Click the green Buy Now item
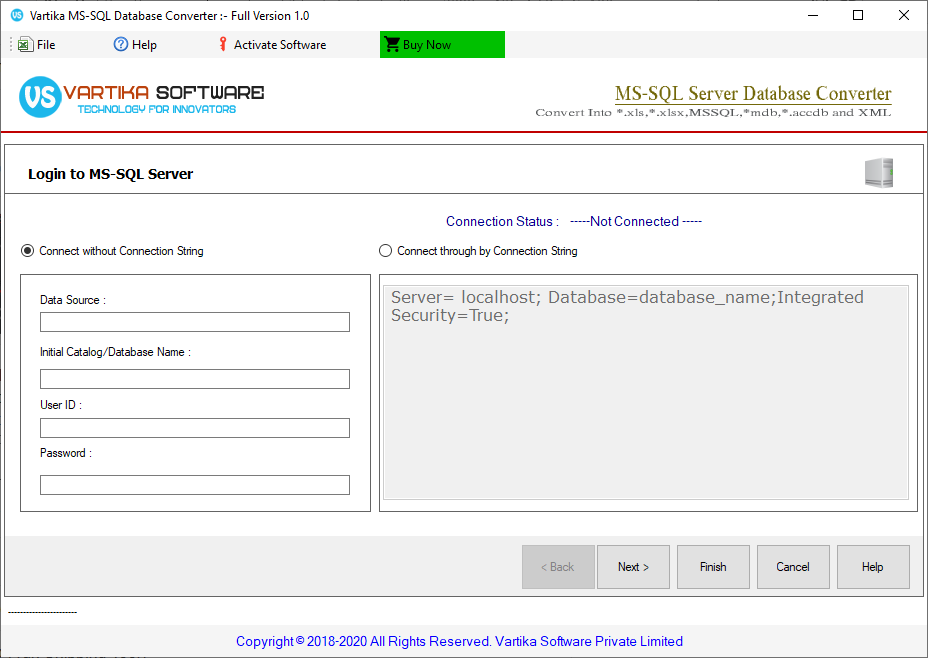The height and width of the screenshot is (658, 928). 442,44
